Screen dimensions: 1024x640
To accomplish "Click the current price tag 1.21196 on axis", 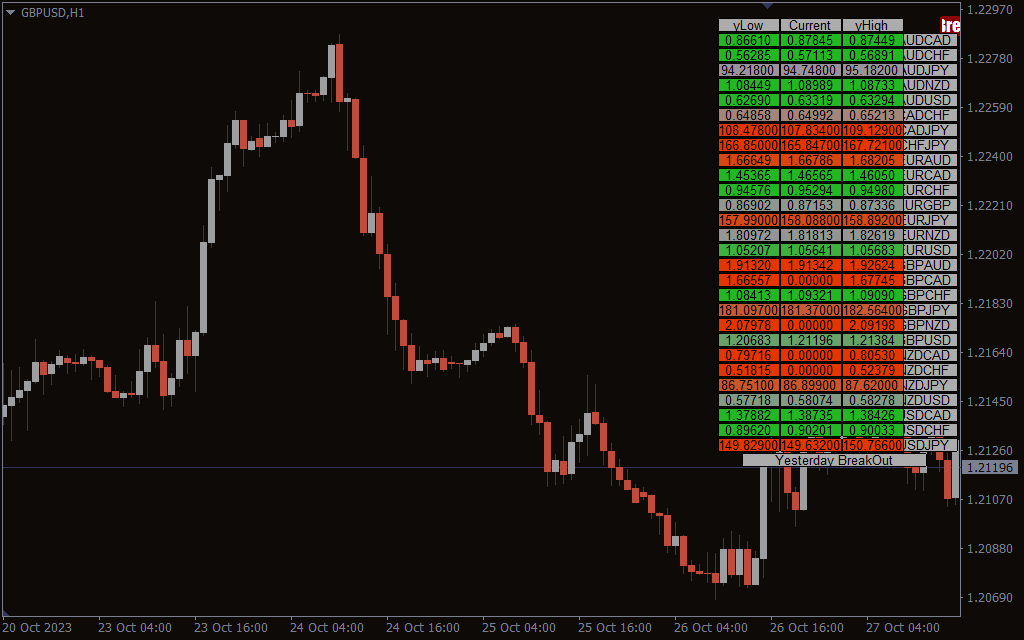I will coord(990,467).
